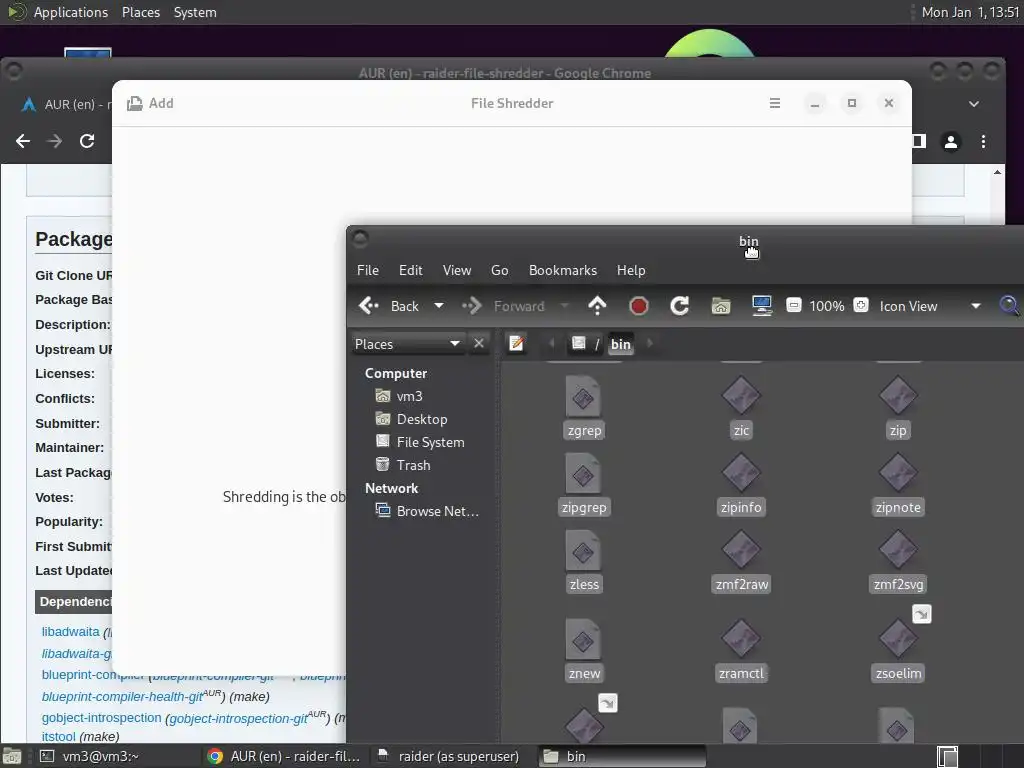Click the search magnifier in file manager
This screenshot has width=1024, height=768.
click(x=1009, y=306)
